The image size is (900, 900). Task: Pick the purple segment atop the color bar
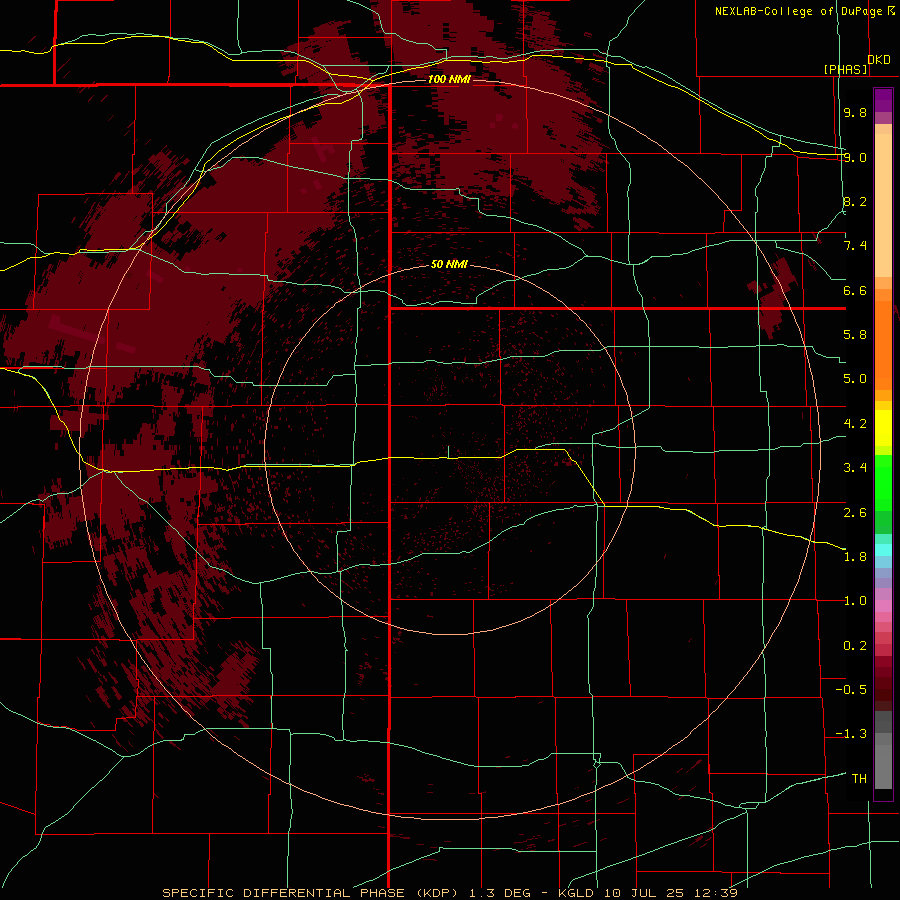click(883, 100)
